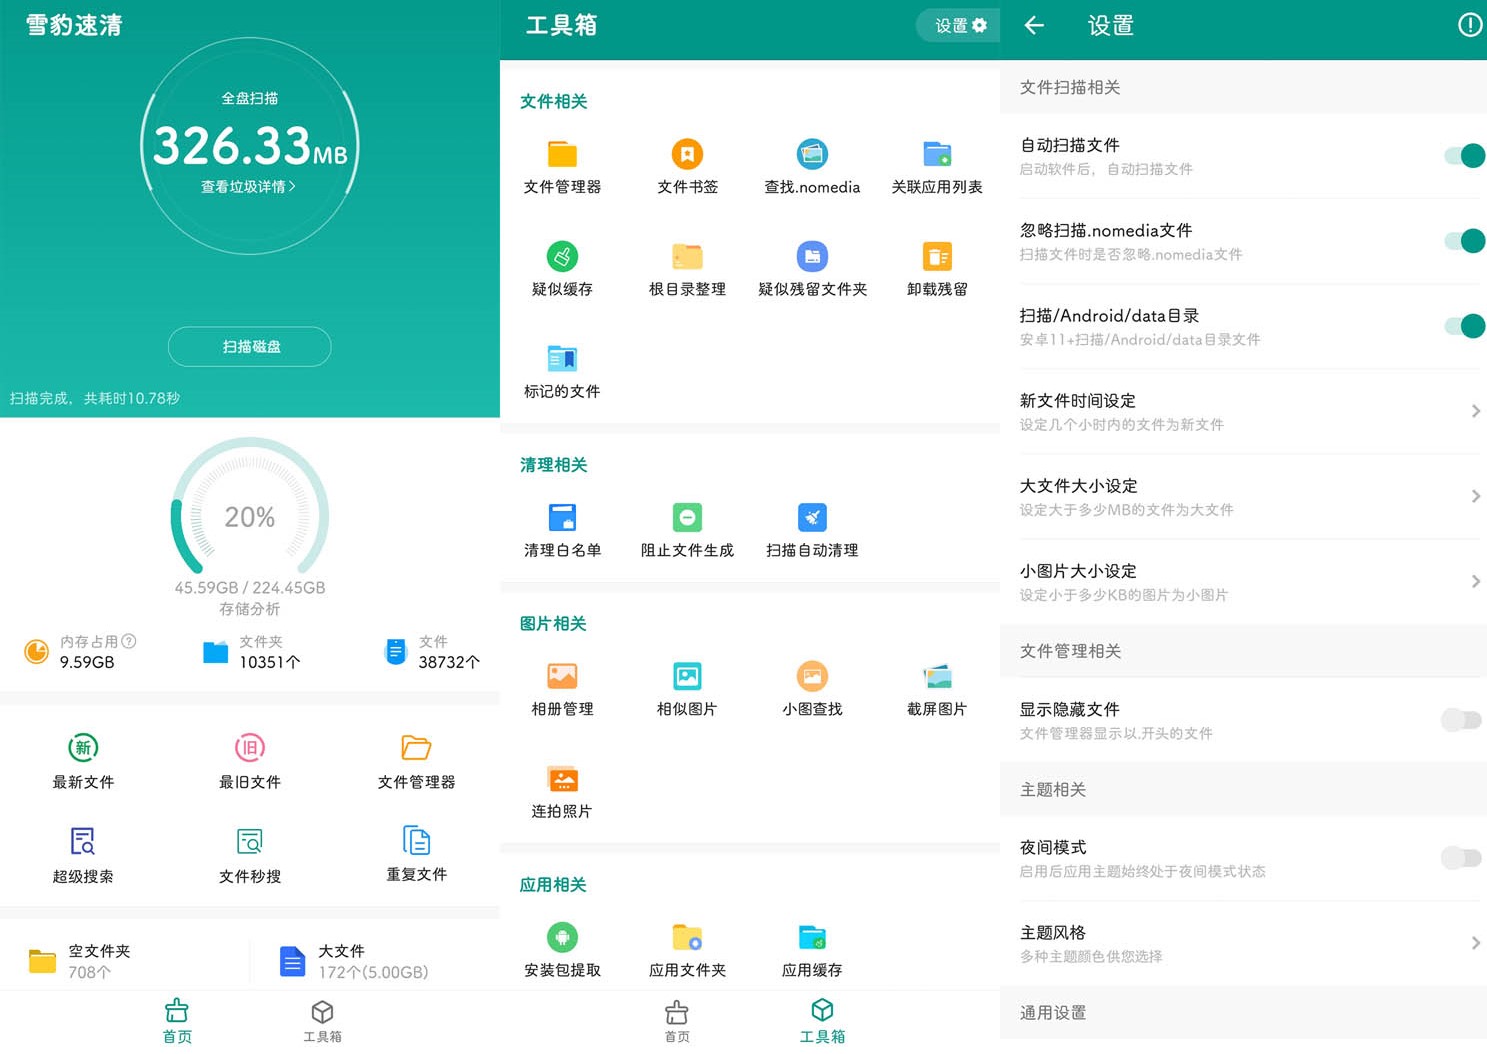Expand the 新文件时间设定 setting chevron

(x=1475, y=411)
